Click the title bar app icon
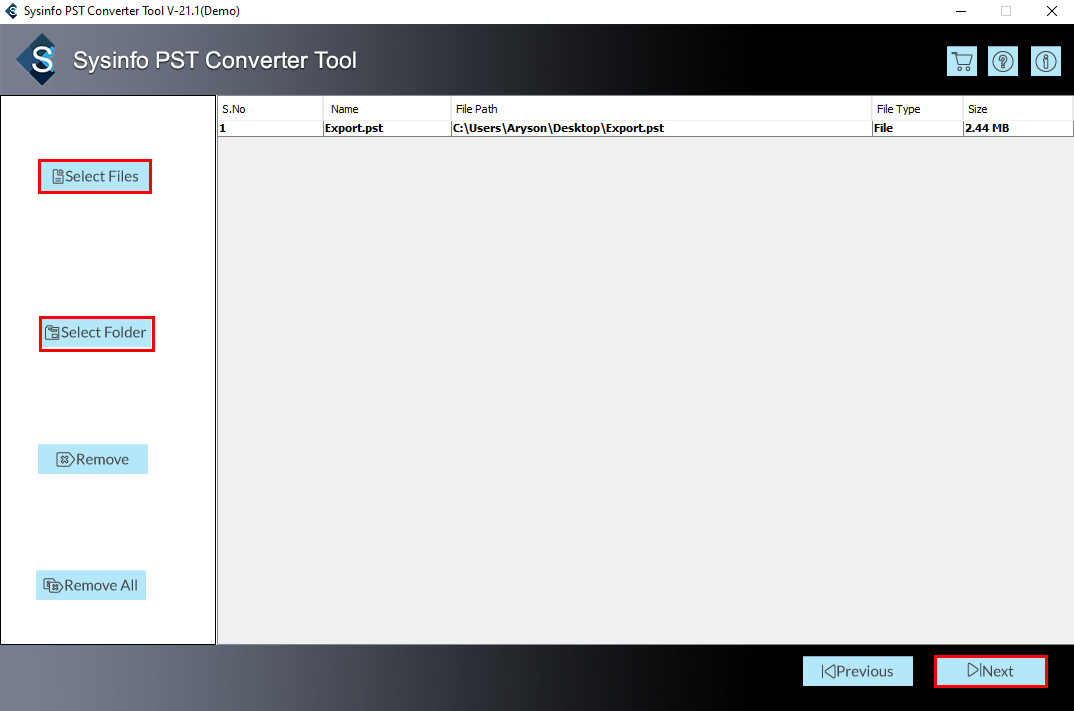Screen dimensions: 1074x711 point(12,11)
